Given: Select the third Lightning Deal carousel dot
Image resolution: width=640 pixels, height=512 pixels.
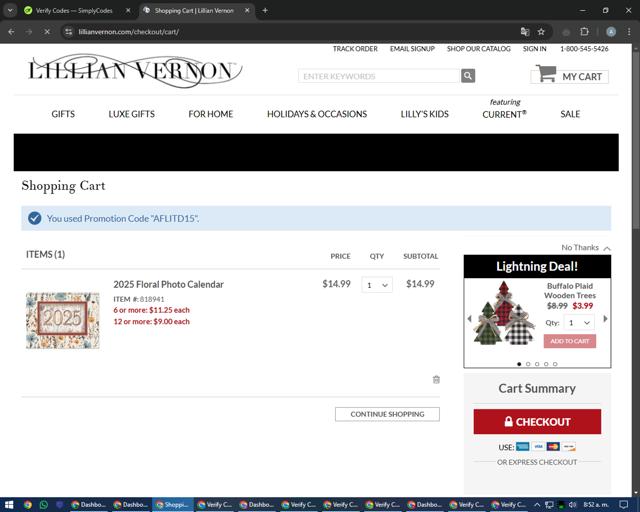Looking at the screenshot, I should 537,364.
